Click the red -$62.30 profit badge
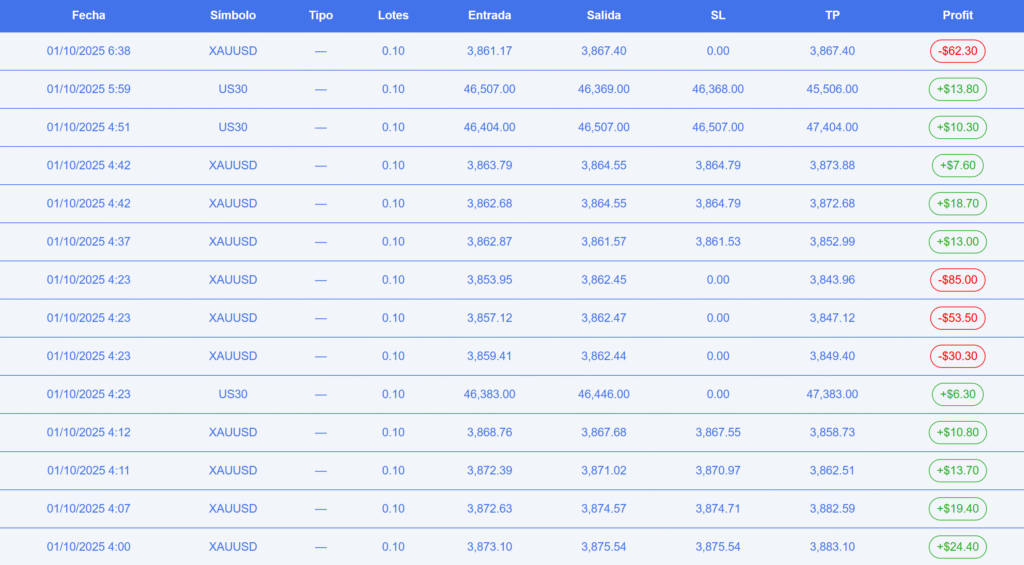The image size is (1024, 565). coord(957,51)
